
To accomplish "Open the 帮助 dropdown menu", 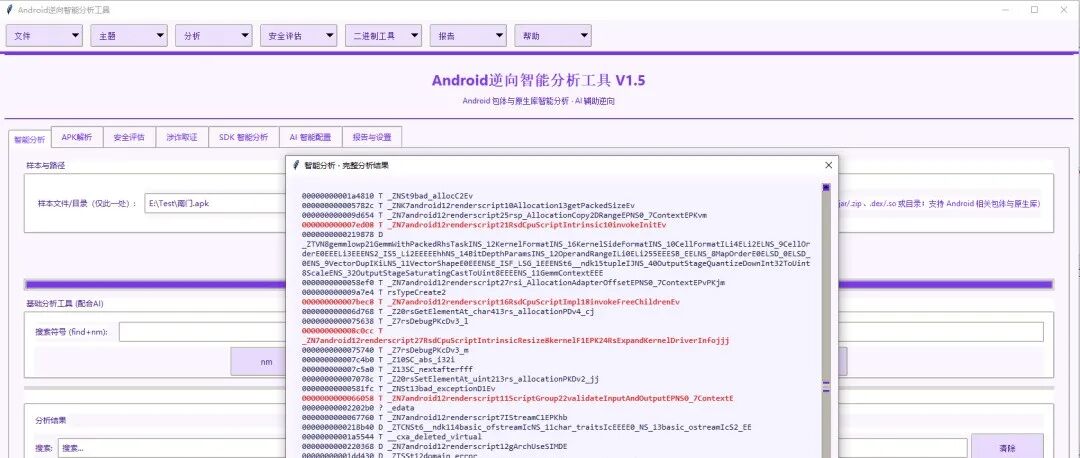I will tap(552, 36).
